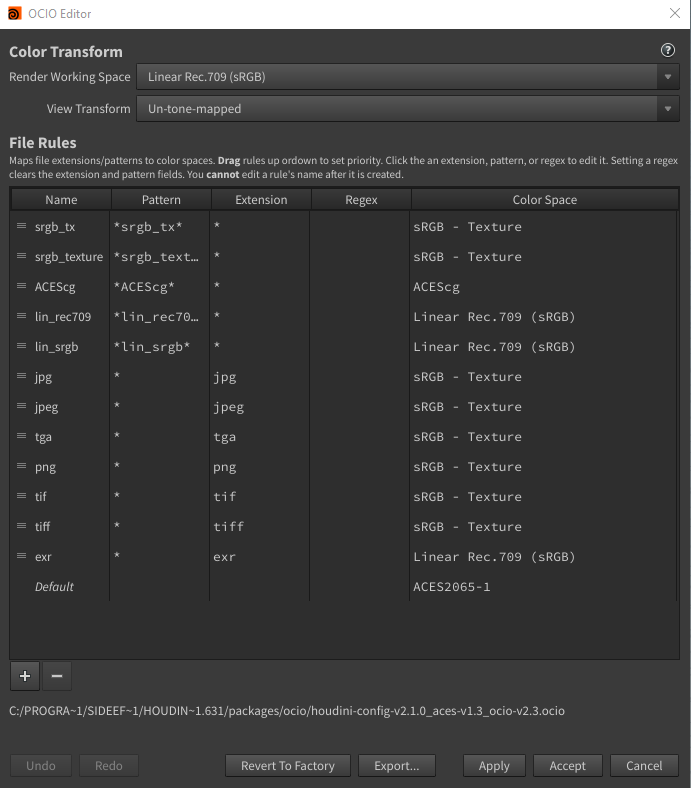Open the View Transform dropdown

pyautogui.click(x=408, y=109)
